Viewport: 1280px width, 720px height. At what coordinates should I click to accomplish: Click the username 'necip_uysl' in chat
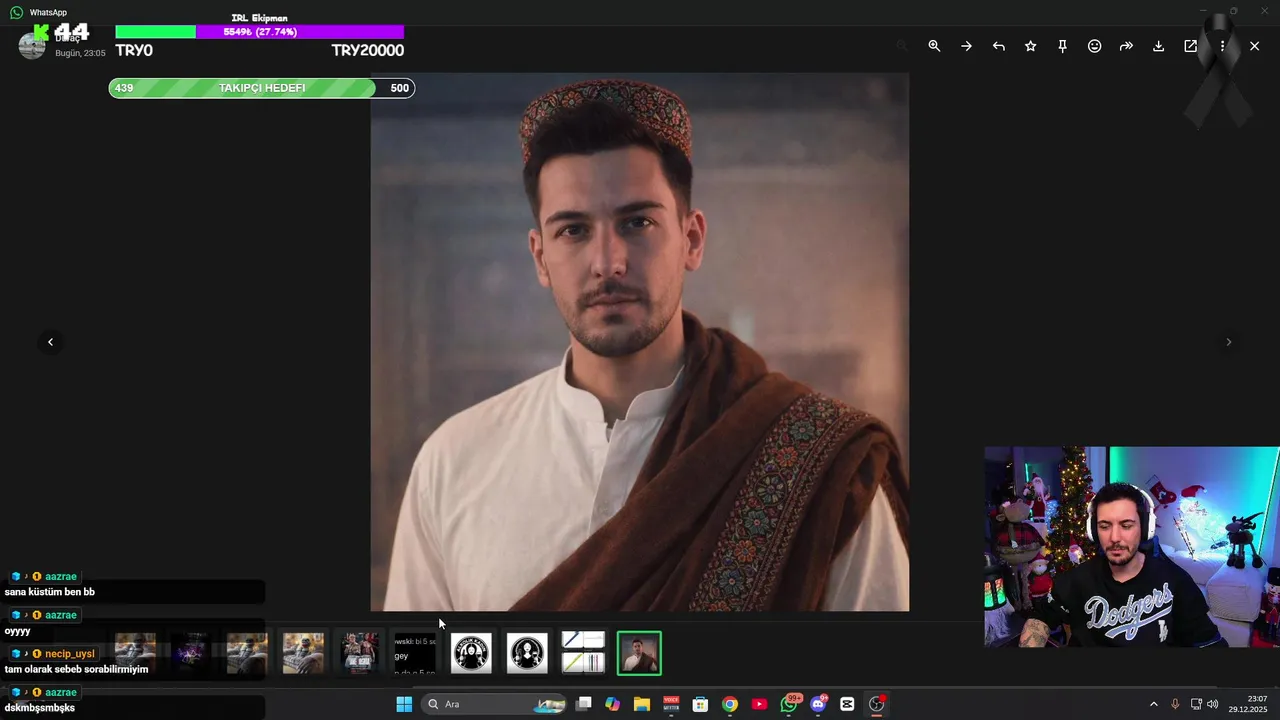[70, 654]
